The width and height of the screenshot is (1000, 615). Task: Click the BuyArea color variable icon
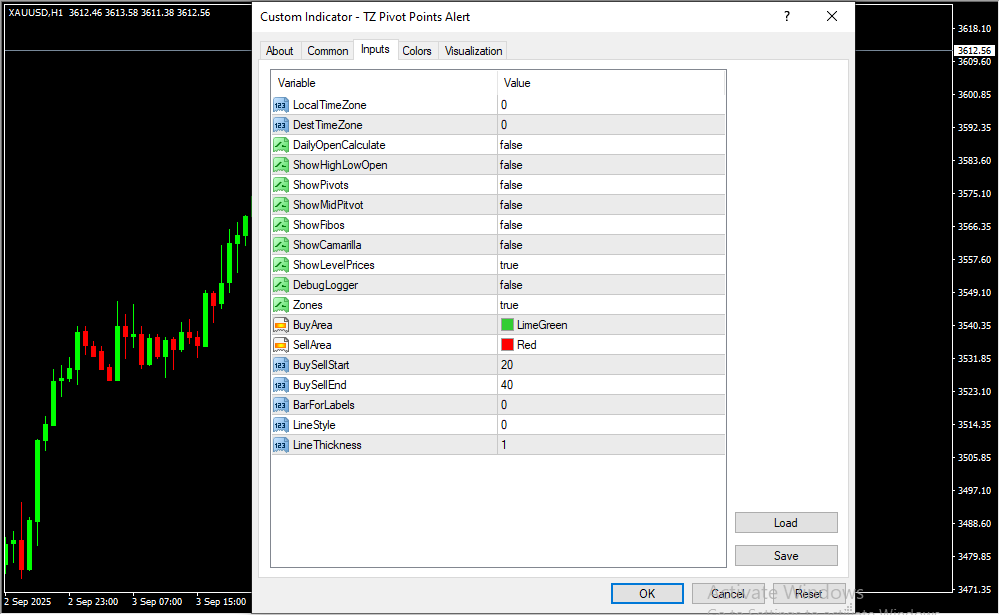(280, 325)
